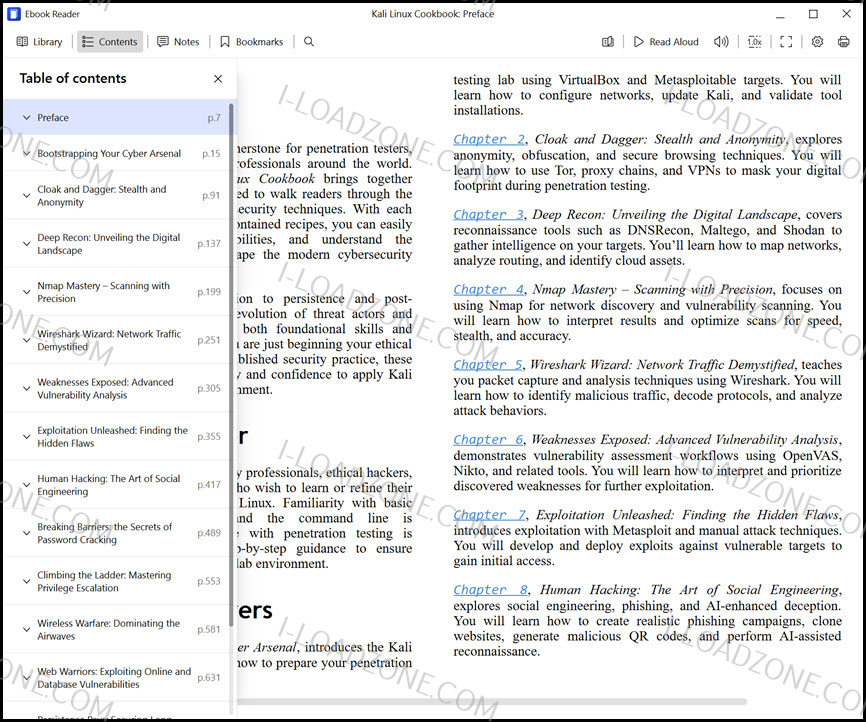Open the Library view
Screen dimensions: 866x722
point(39,42)
